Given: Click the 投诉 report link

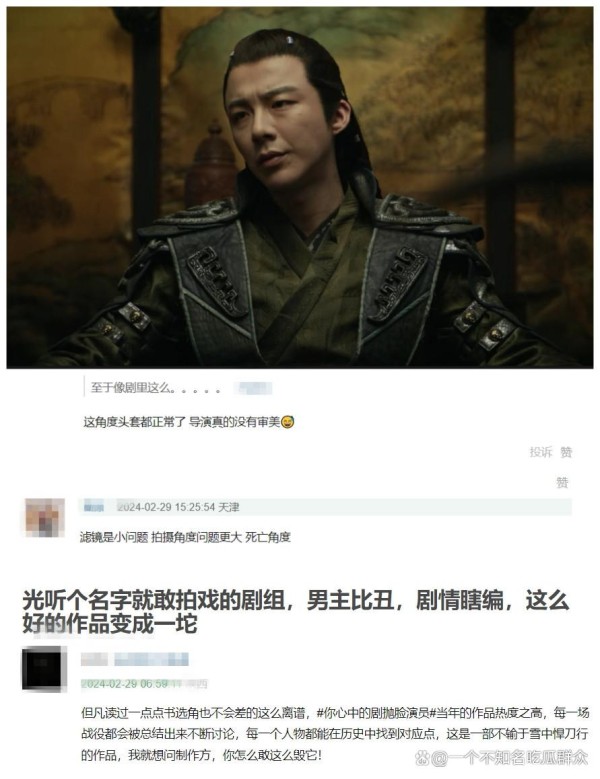Looking at the screenshot, I should 540,452.
